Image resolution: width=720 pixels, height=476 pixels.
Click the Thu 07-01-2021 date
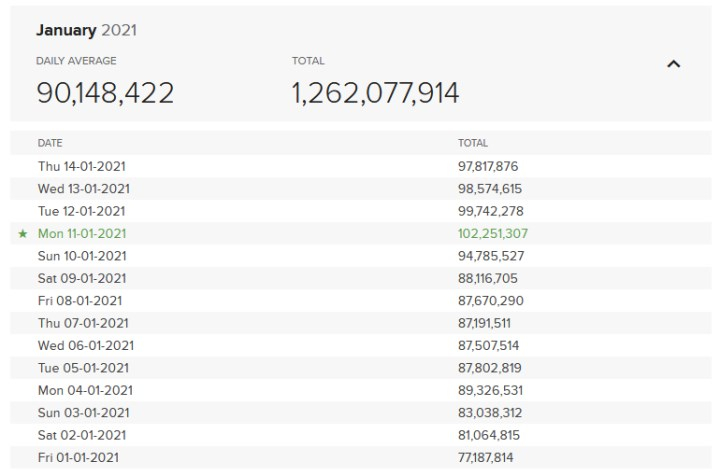[82, 323]
